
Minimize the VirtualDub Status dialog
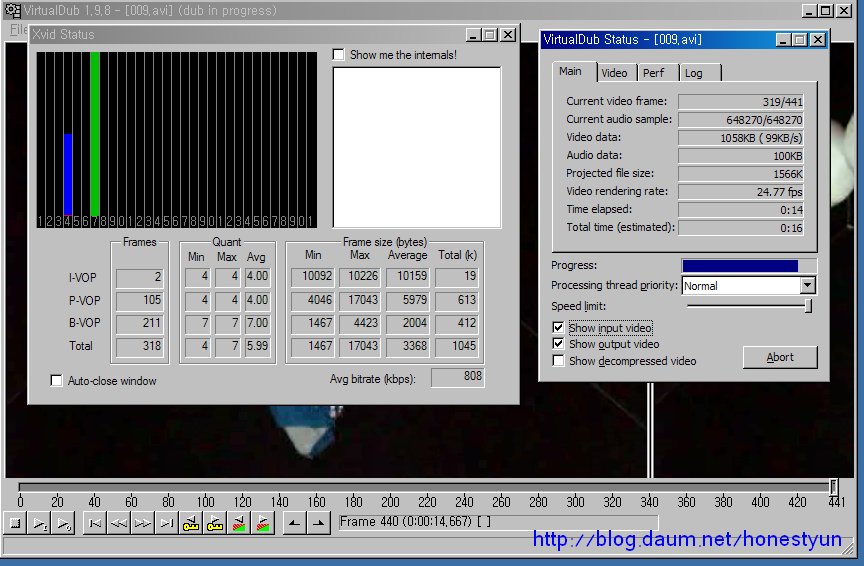(783, 40)
